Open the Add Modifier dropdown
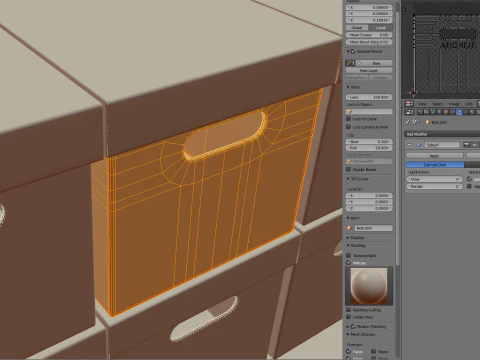Screen dimensions: 480x360 (442, 134)
